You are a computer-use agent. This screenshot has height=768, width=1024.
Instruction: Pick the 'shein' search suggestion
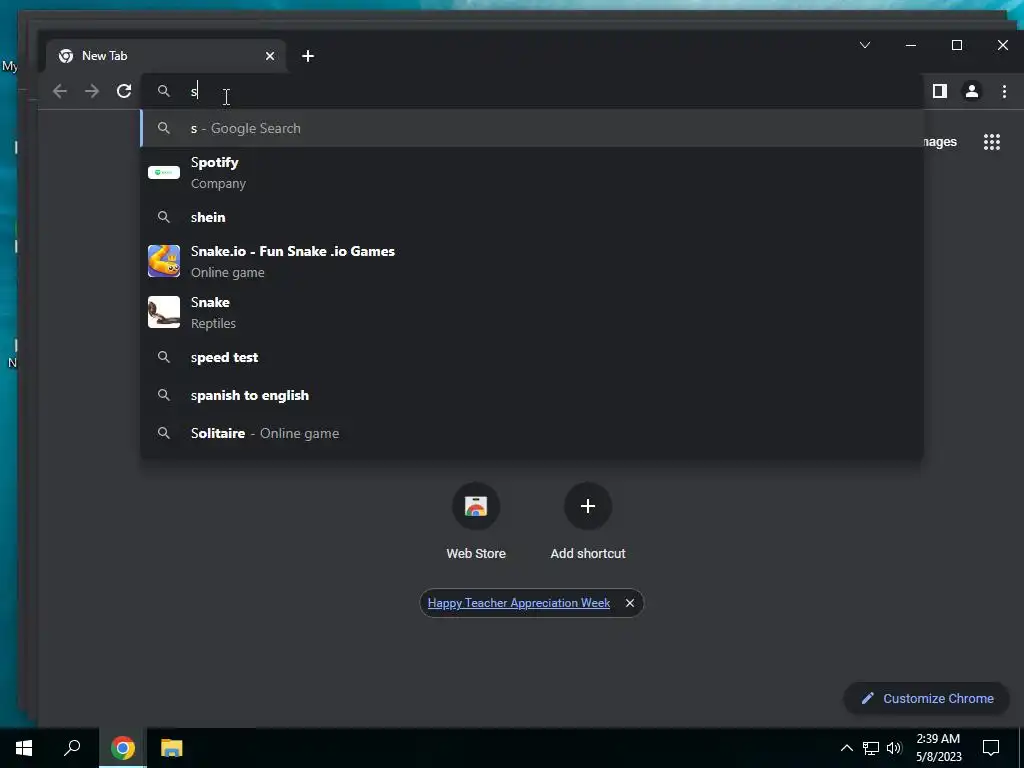pos(532,217)
